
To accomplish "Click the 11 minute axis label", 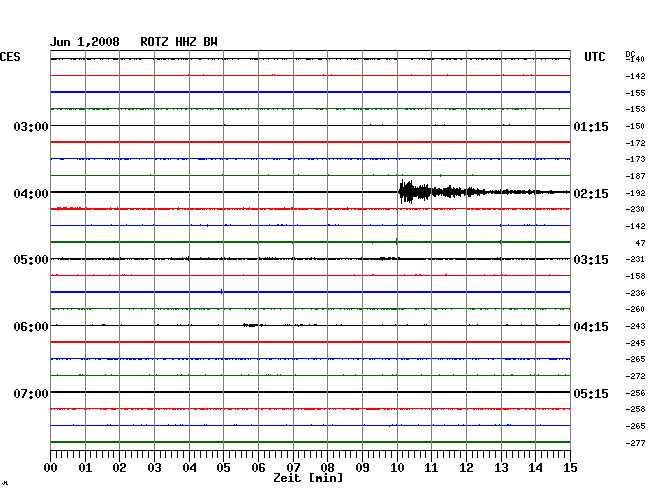I will point(431,467).
